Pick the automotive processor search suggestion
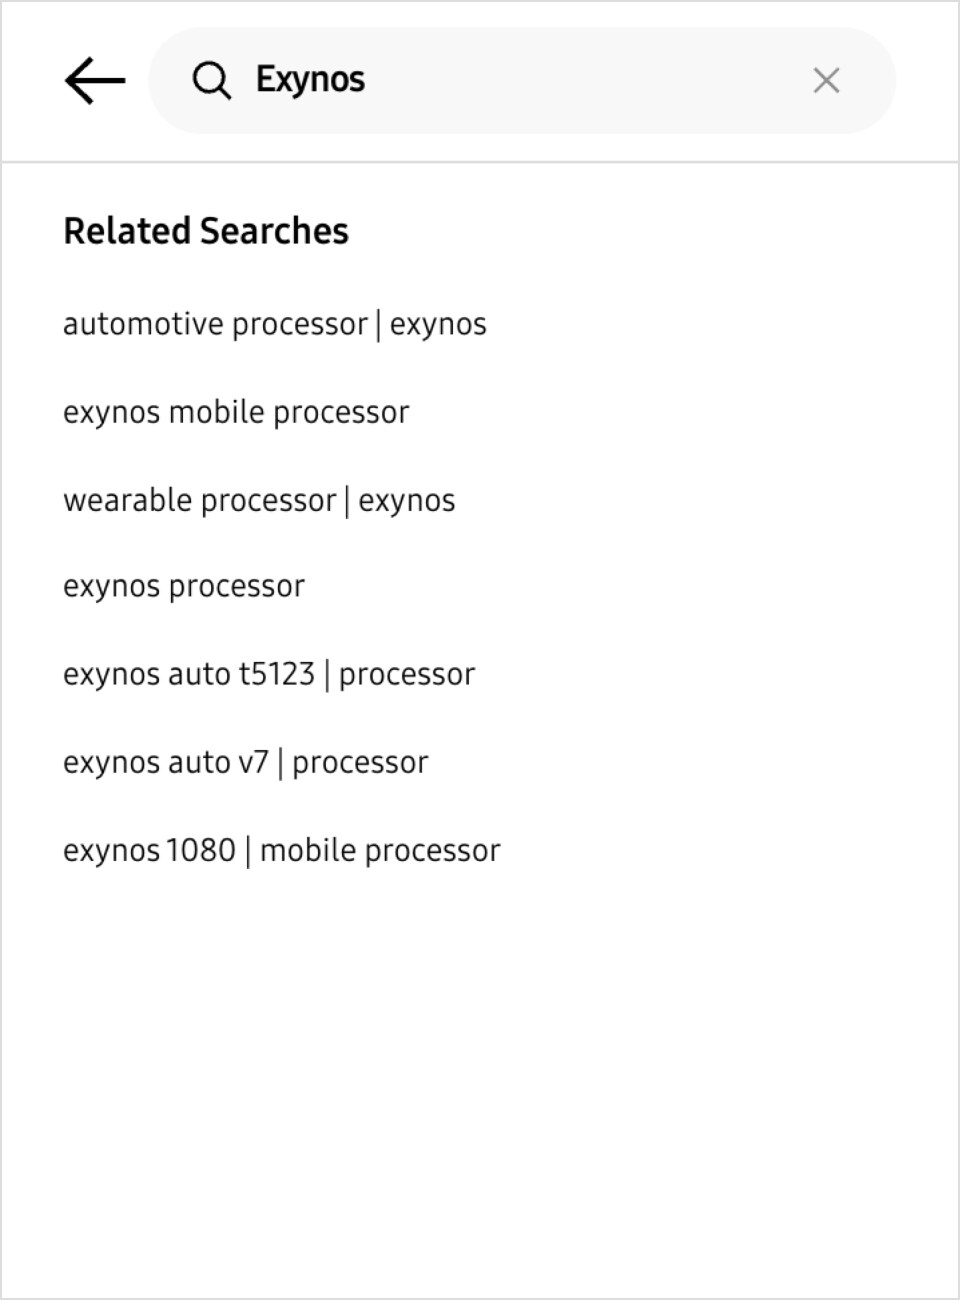The height and width of the screenshot is (1300, 960). coord(275,324)
